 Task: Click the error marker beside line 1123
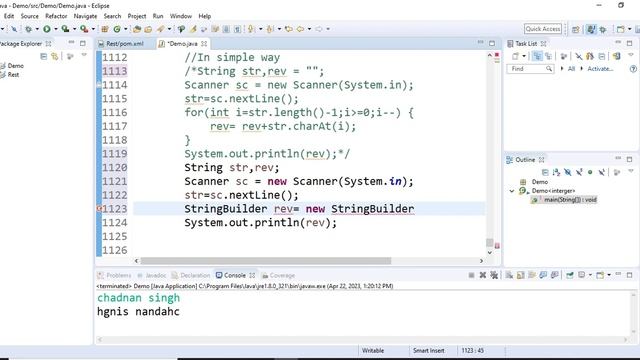pyautogui.click(x=99, y=209)
